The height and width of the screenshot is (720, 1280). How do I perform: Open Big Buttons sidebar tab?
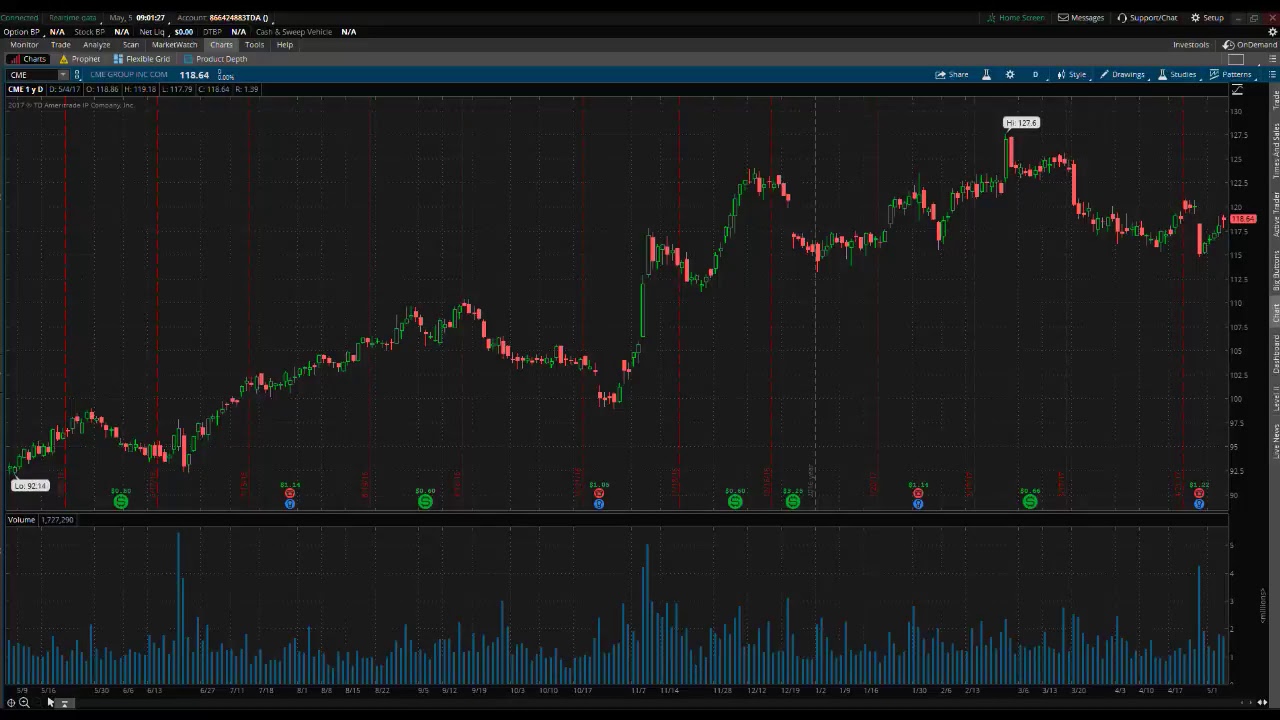point(1275,270)
